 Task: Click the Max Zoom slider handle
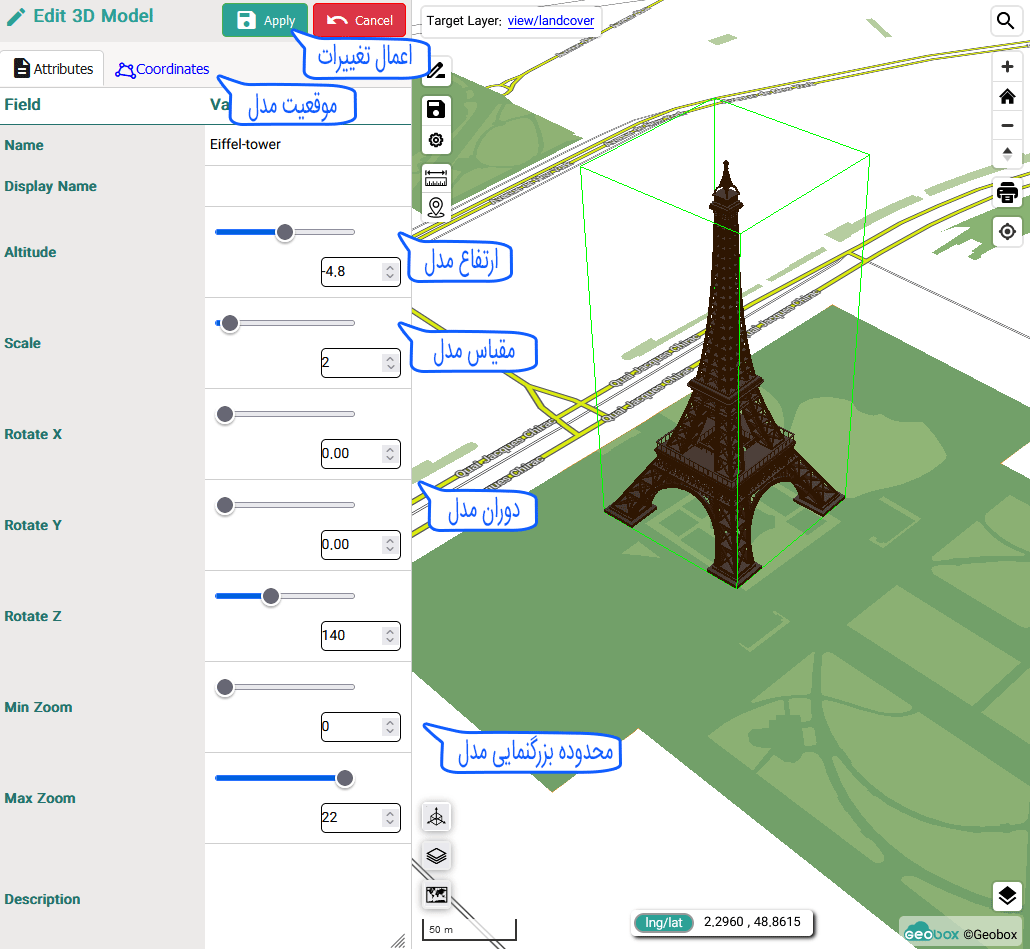coord(345,778)
